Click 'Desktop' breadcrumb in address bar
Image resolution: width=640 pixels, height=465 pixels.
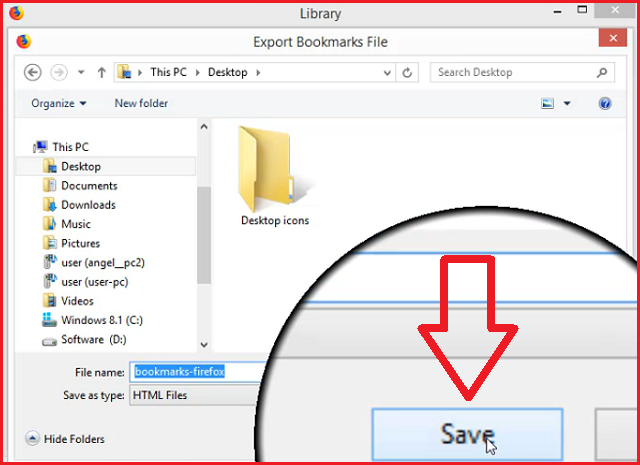click(227, 72)
